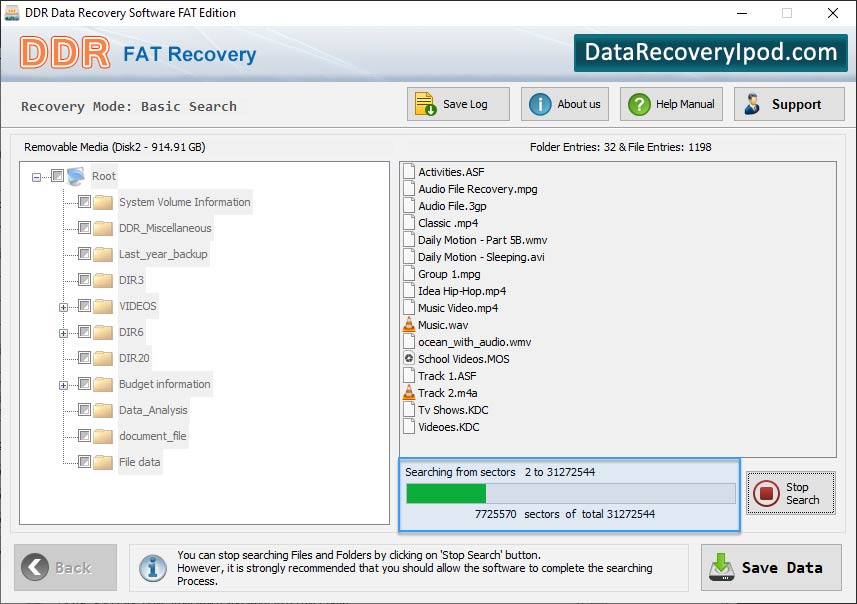Click the File data folder icon
The width and height of the screenshot is (857, 604).
coord(103,462)
